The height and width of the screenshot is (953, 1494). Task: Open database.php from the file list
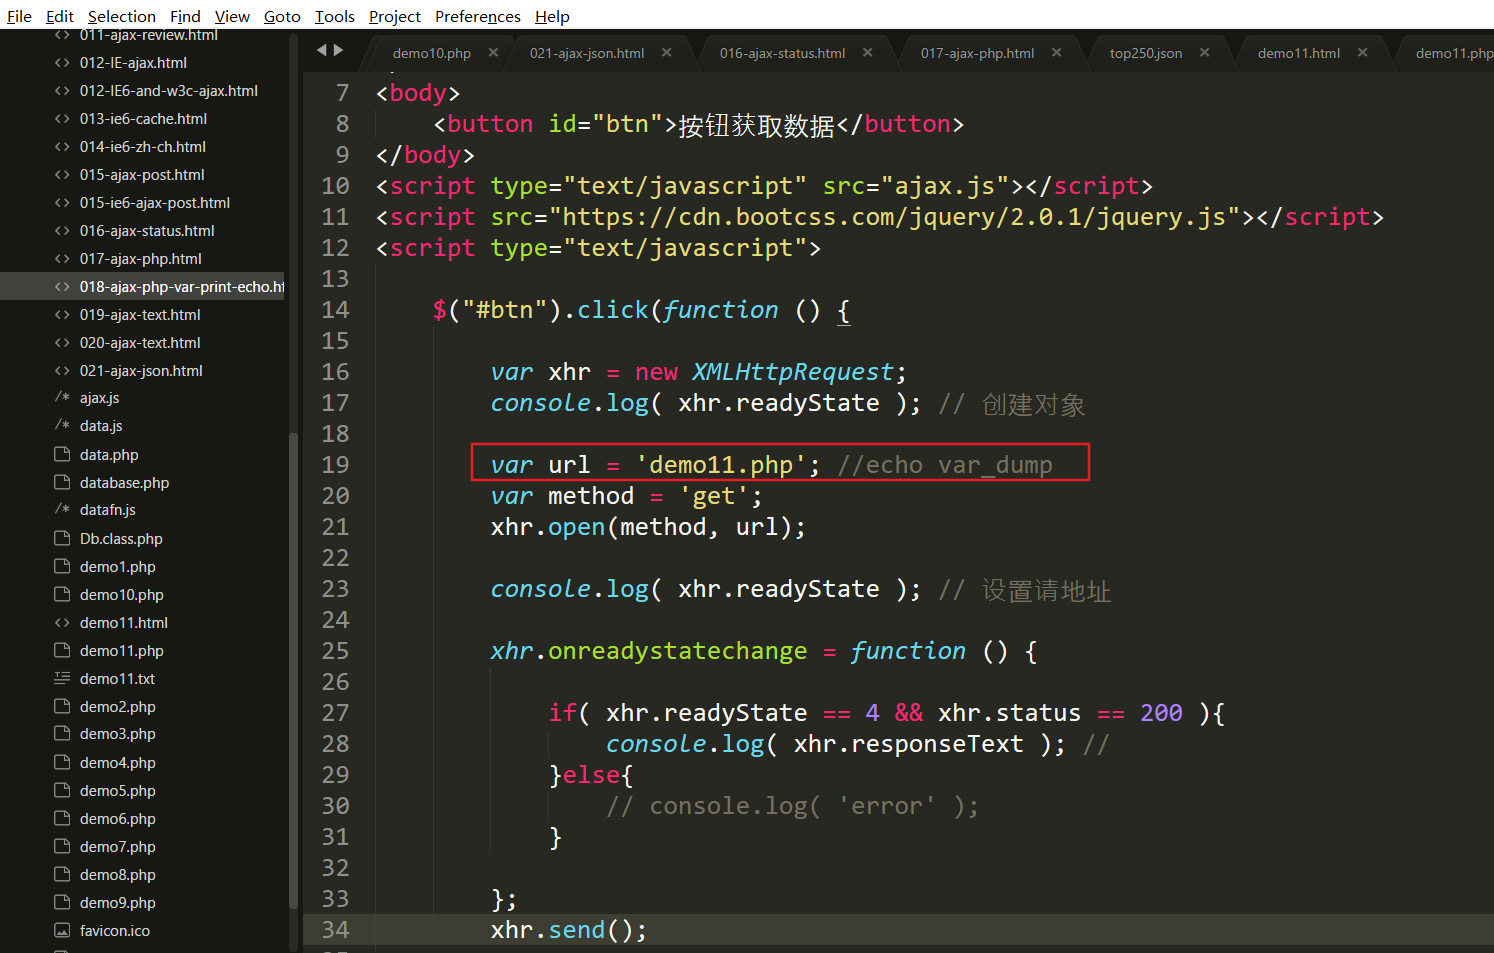click(124, 482)
